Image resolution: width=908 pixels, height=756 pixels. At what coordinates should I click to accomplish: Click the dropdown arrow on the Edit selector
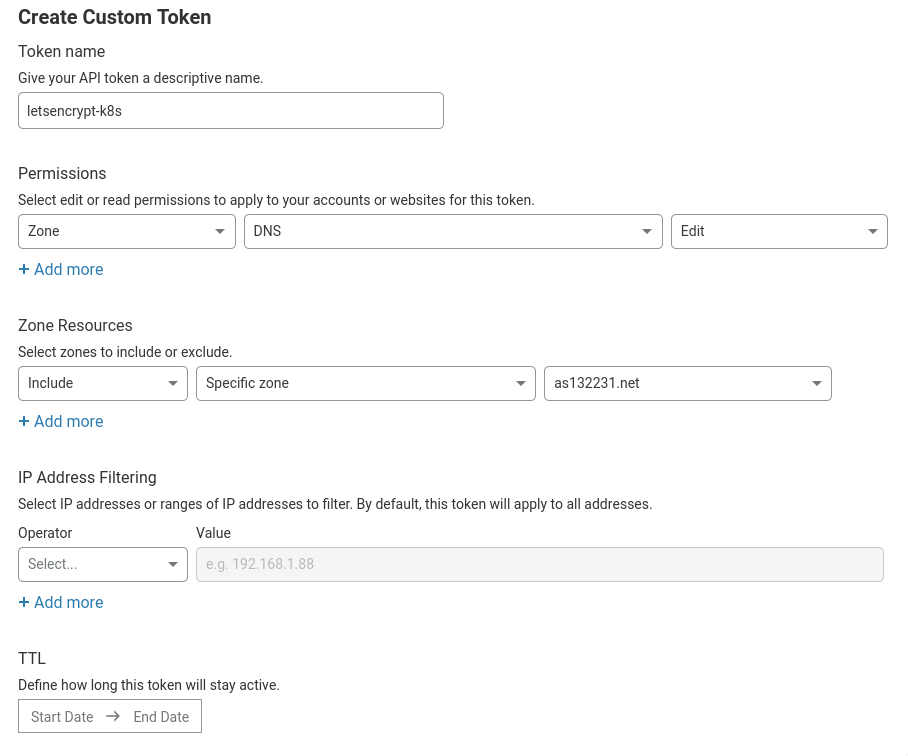click(x=872, y=231)
